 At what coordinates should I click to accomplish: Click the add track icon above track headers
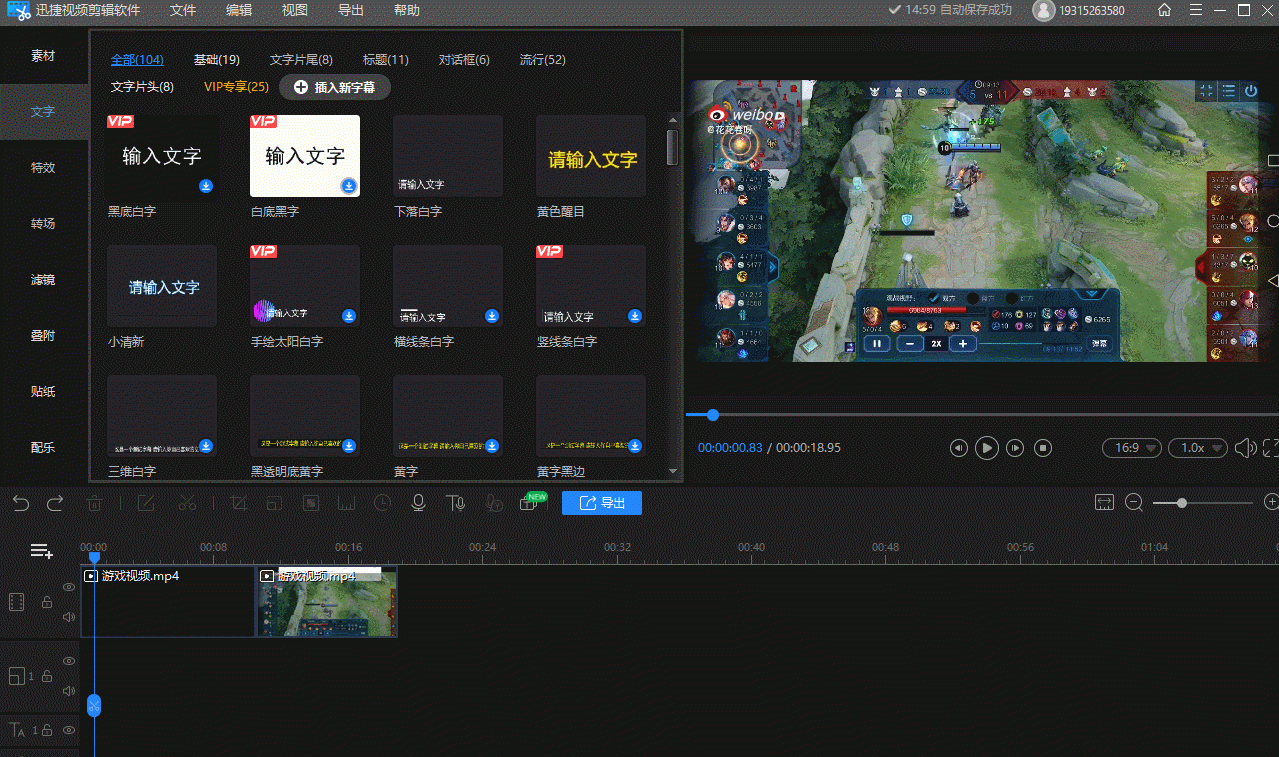[41, 551]
